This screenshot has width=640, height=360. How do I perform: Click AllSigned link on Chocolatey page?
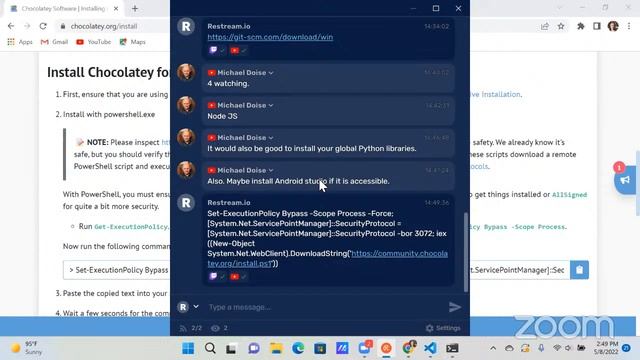569,195
